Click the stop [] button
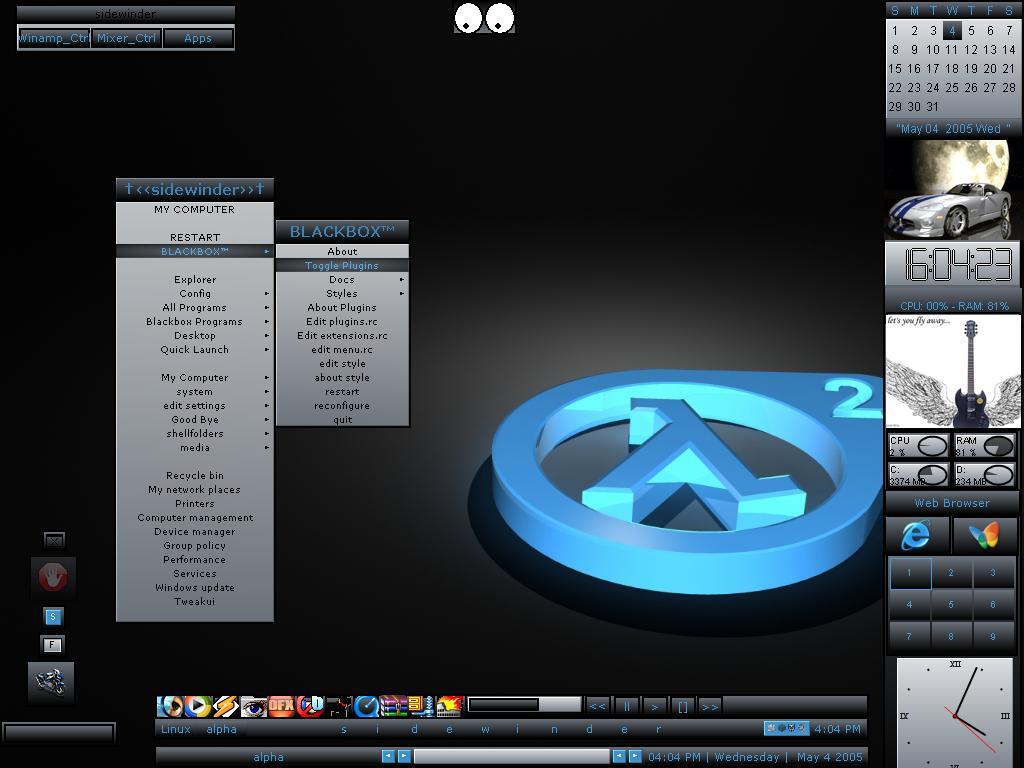 click(682, 706)
